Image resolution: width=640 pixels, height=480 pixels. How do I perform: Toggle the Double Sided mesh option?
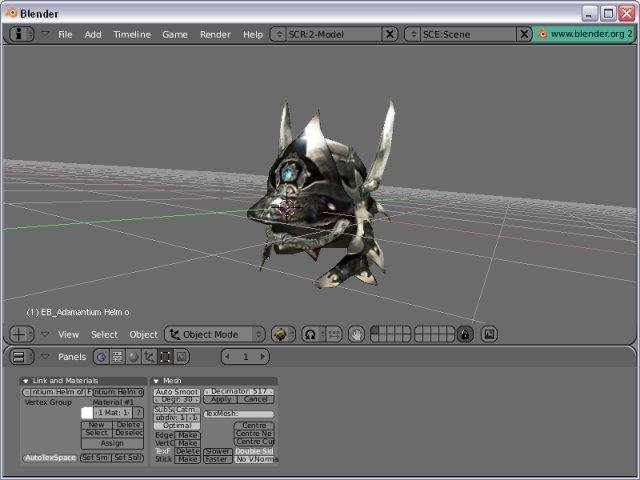tap(254, 451)
